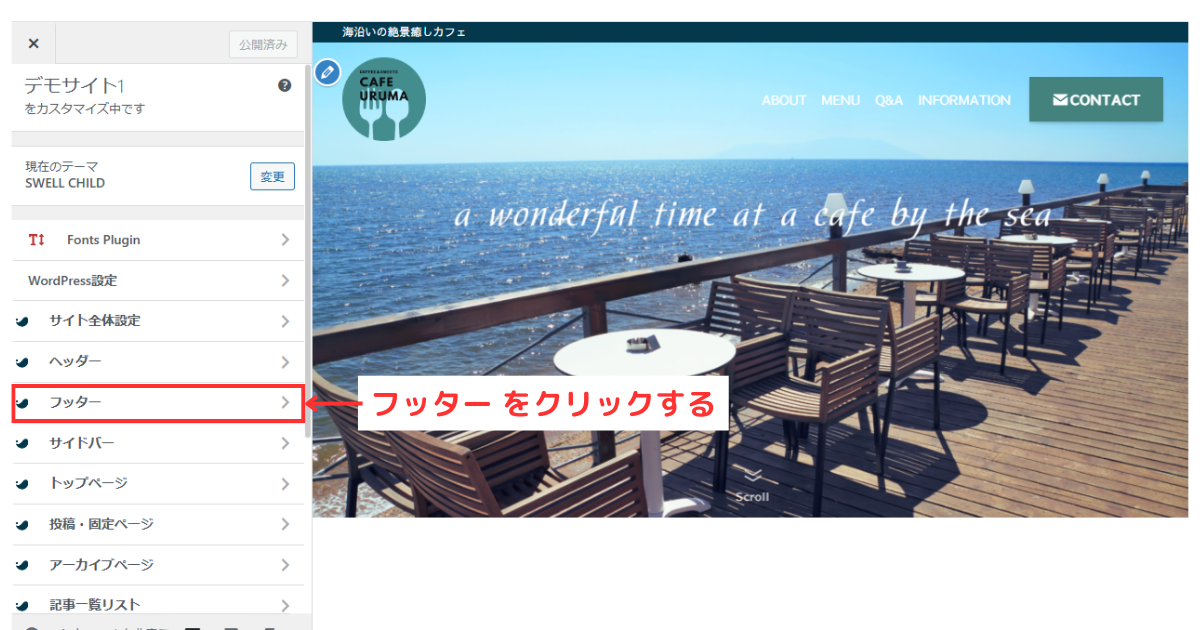Click the help question mark icon beside デモサイト1
Screen dimensions: 1200x630
[285, 85]
